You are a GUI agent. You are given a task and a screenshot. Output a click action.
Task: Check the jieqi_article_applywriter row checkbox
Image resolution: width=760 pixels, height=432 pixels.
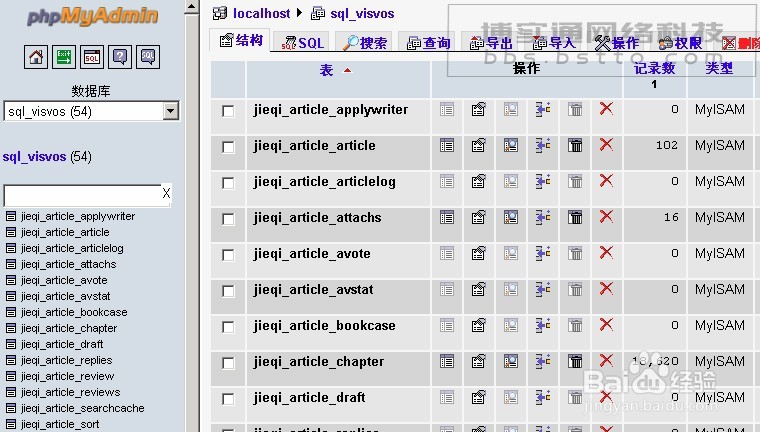pyautogui.click(x=228, y=111)
